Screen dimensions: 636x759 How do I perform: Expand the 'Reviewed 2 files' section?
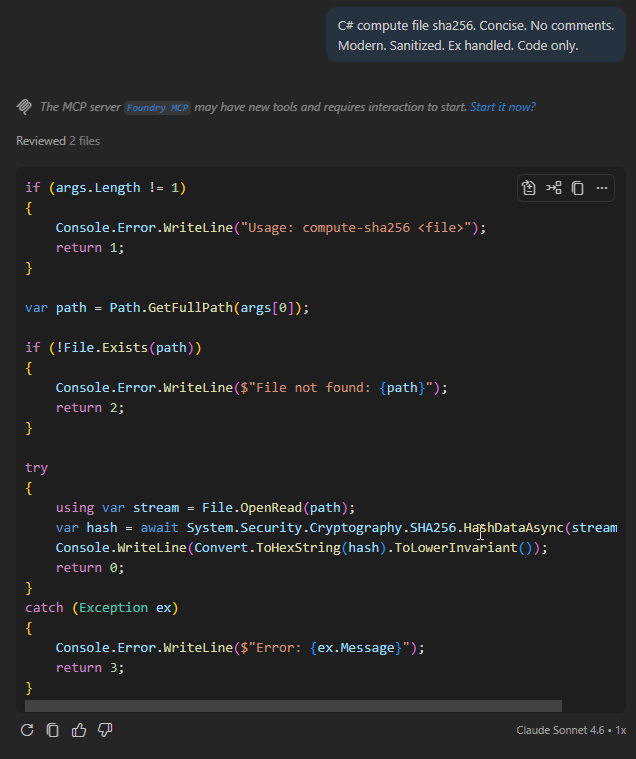coord(58,141)
